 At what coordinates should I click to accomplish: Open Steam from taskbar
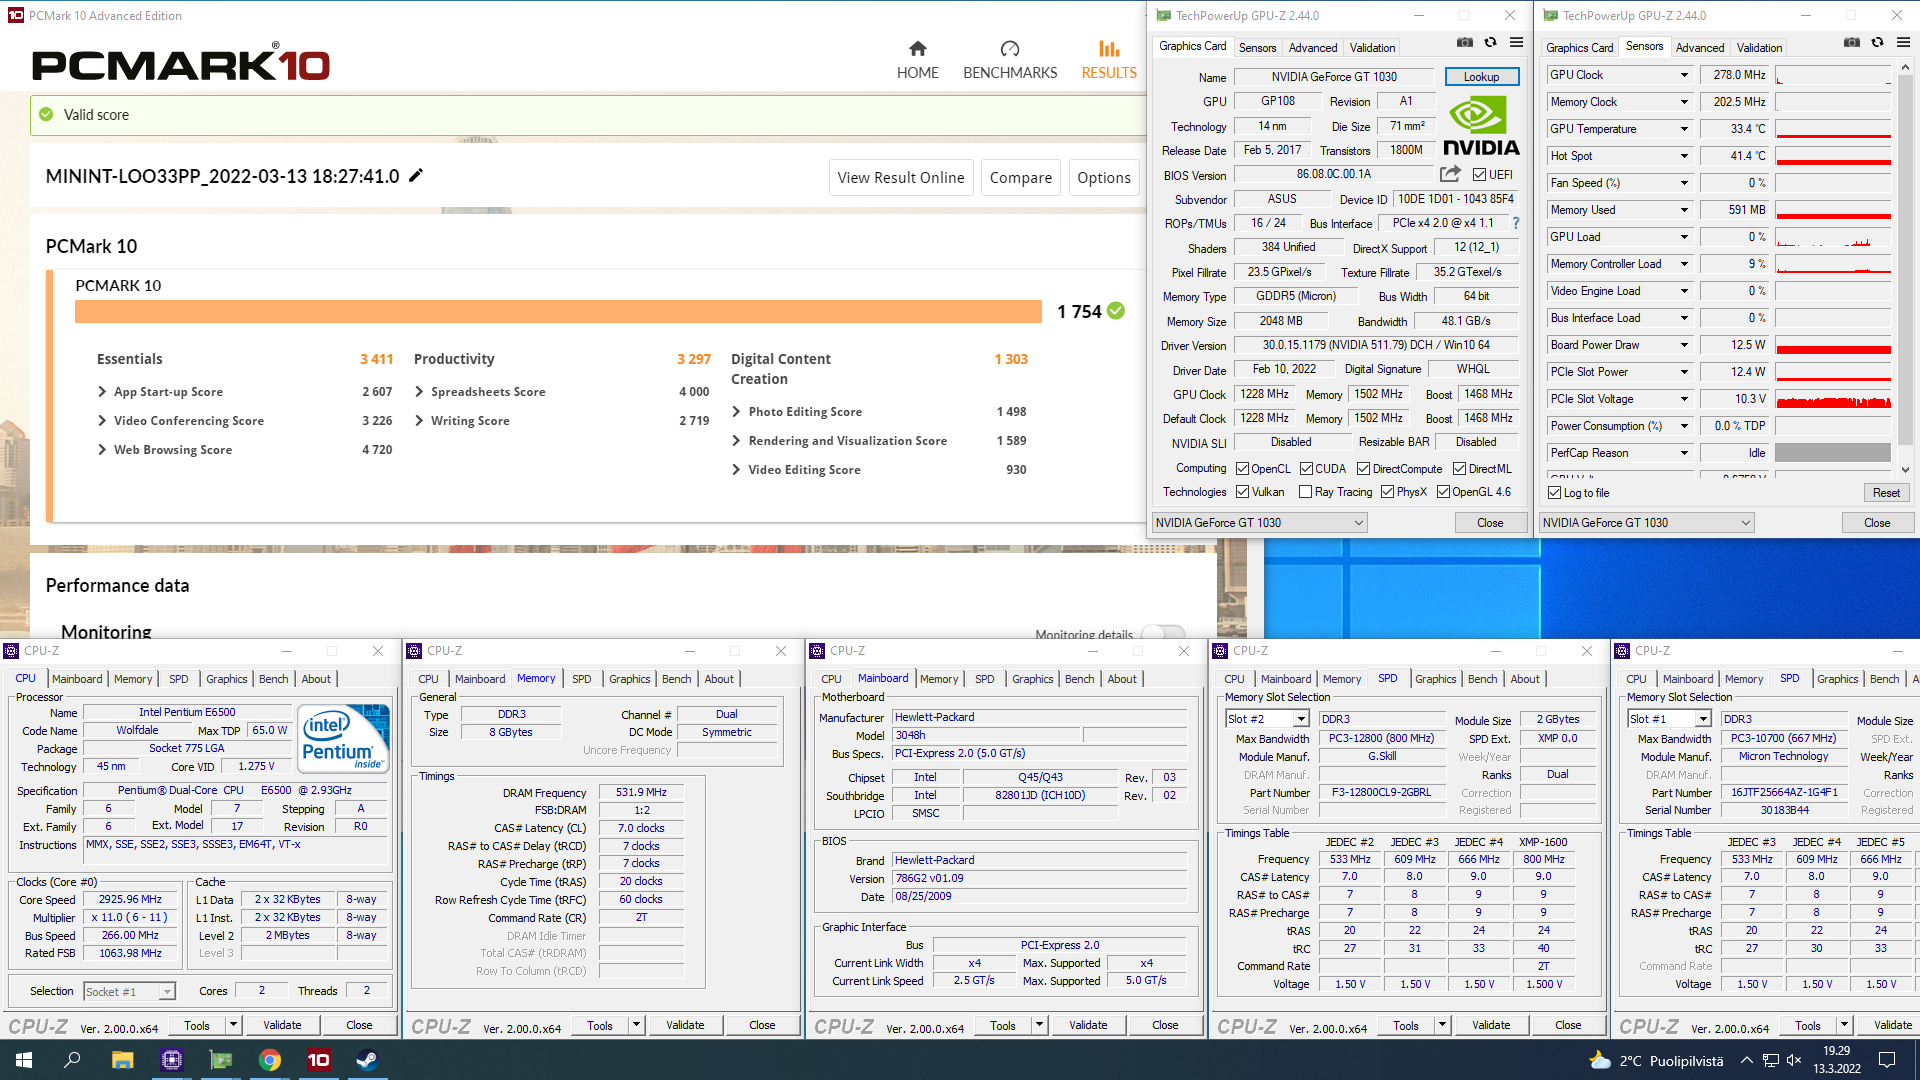(367, 1060)
